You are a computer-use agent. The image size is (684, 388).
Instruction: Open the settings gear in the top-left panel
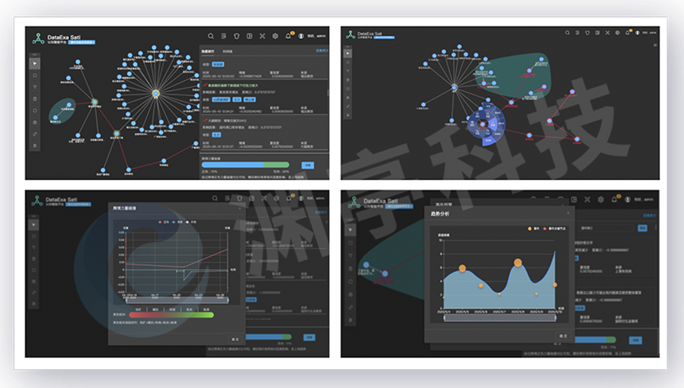pyautogui.click(x=275, y=36)
